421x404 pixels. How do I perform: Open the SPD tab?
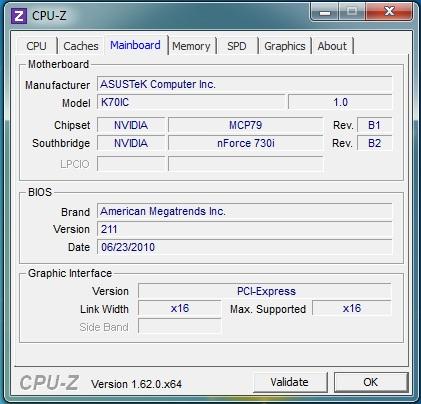click(237, 46)
